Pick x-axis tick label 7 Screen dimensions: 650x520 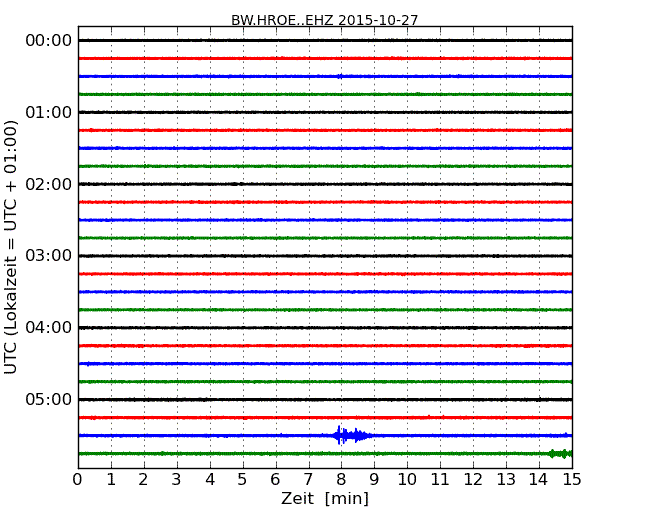[x=308, y=480]
